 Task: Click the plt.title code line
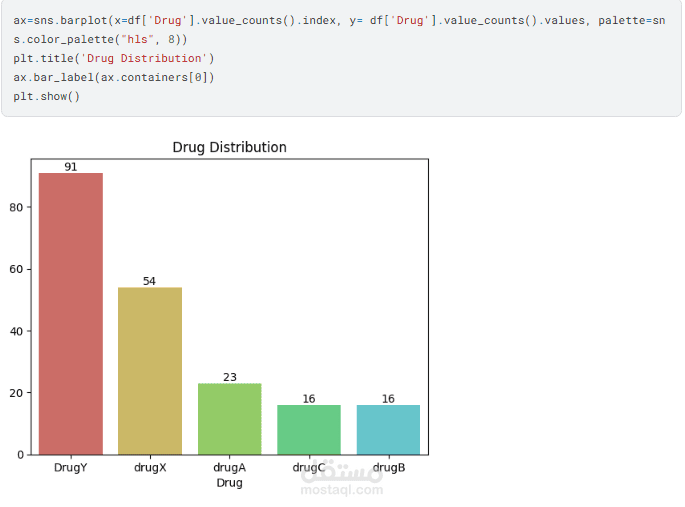tap(114, 58)
